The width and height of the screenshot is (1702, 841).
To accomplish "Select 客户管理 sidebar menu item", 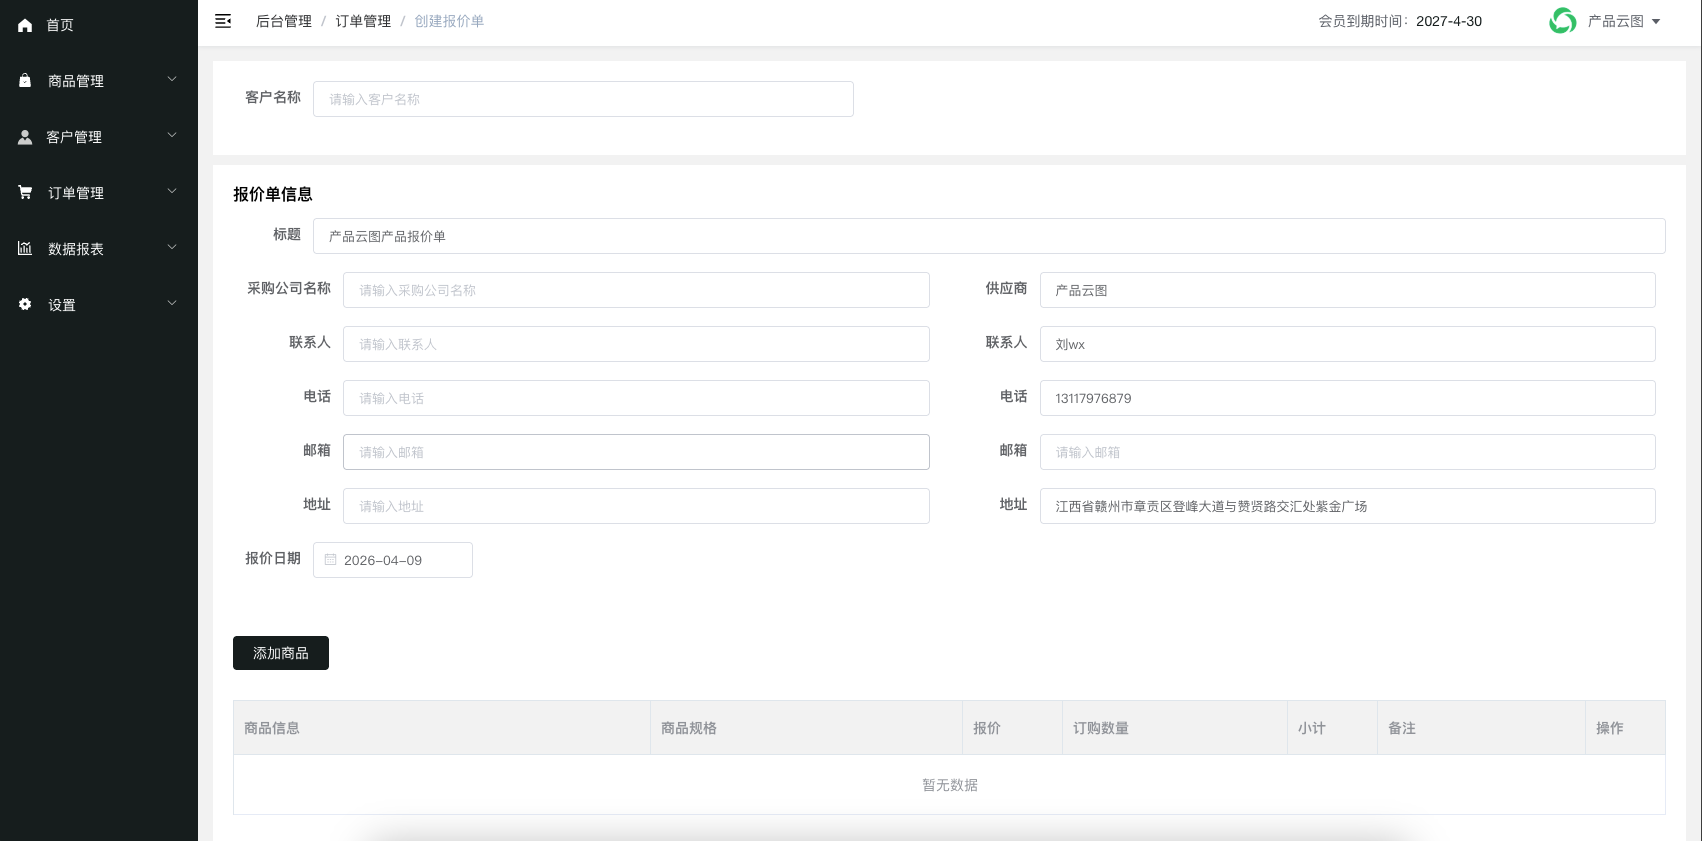I will tap(99, 137).
